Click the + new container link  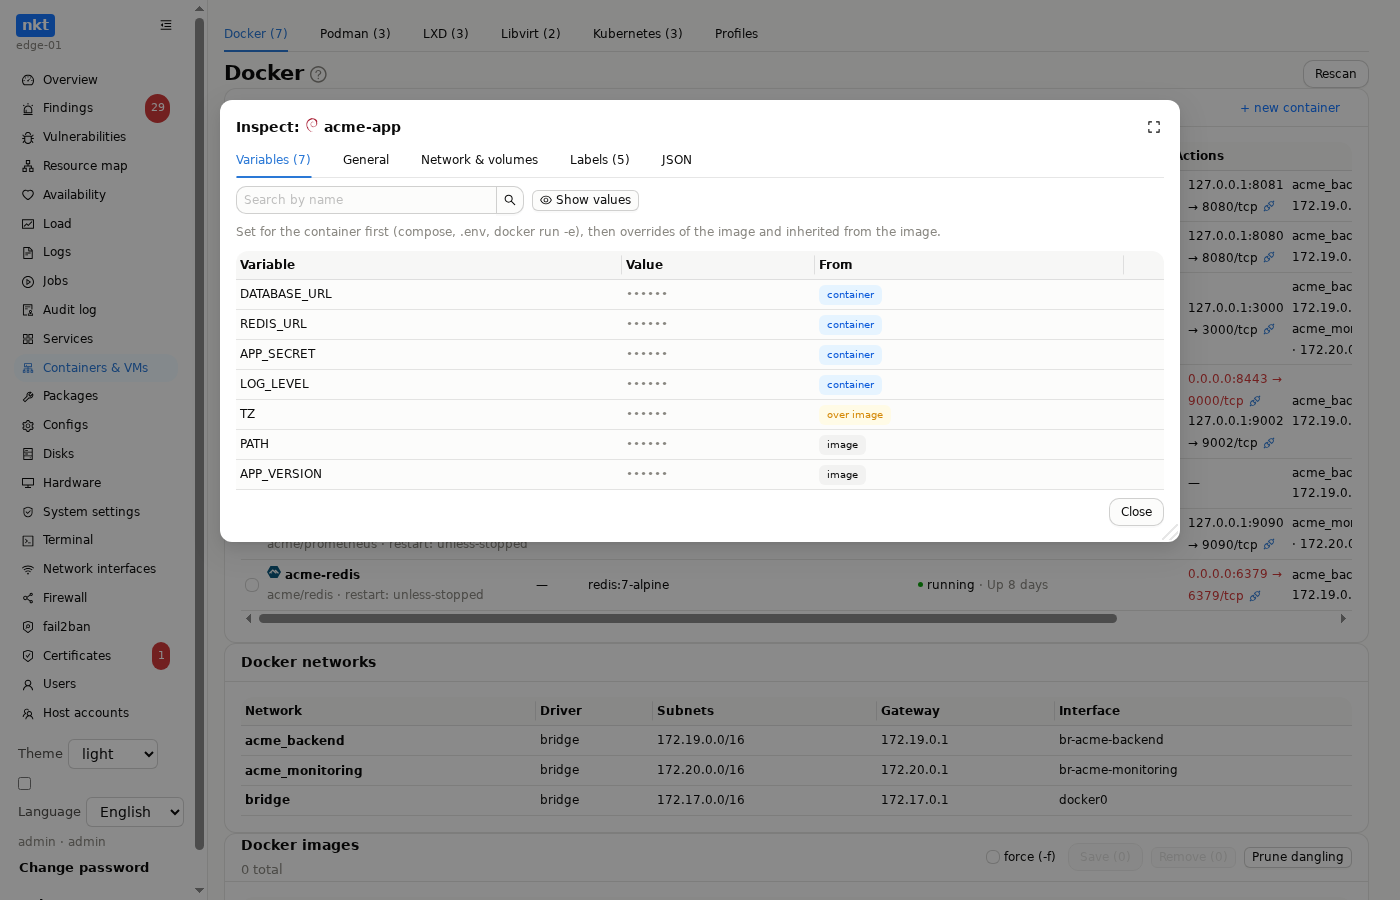pyautogui.click(x=1290, y=108)
